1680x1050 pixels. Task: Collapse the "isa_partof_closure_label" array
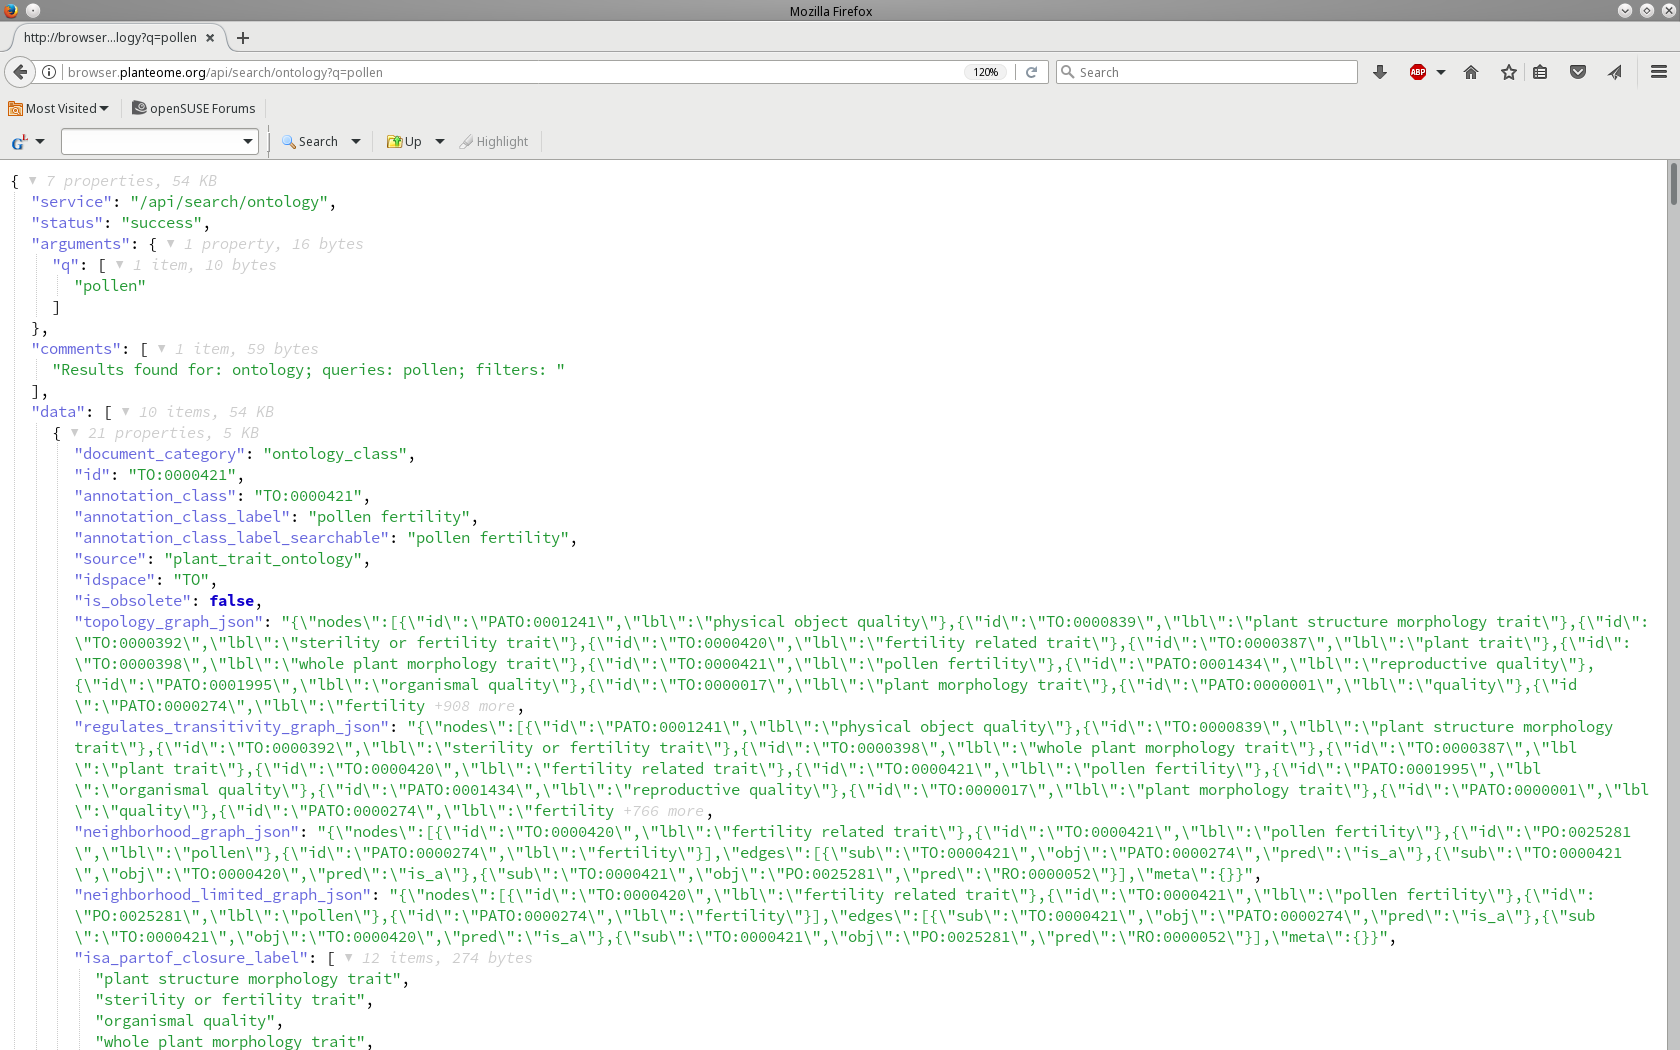click(349, 958)
